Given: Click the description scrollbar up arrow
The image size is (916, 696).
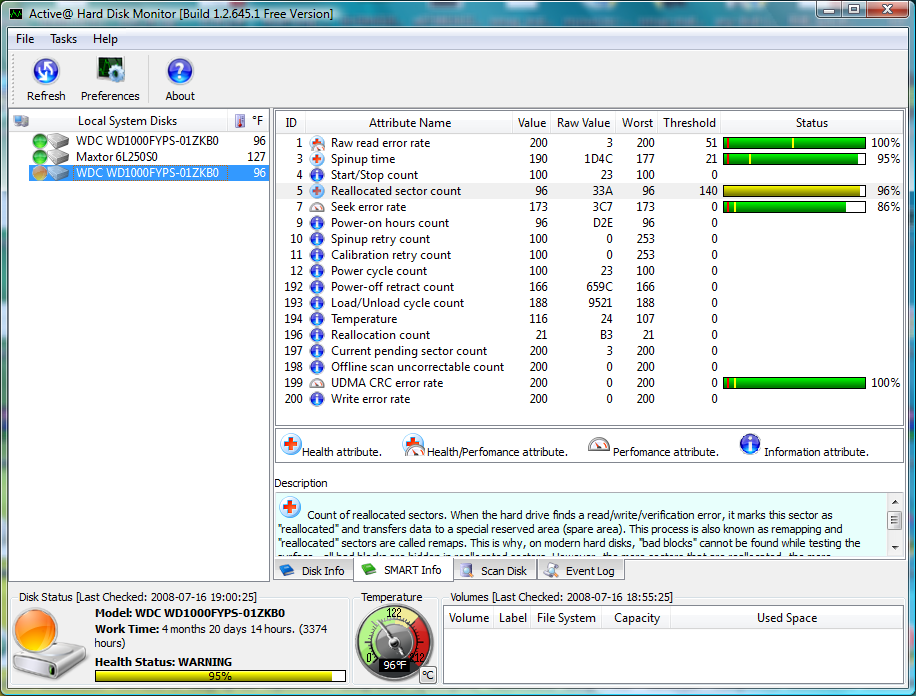Looking at the screenshot, I should [895, 503].
